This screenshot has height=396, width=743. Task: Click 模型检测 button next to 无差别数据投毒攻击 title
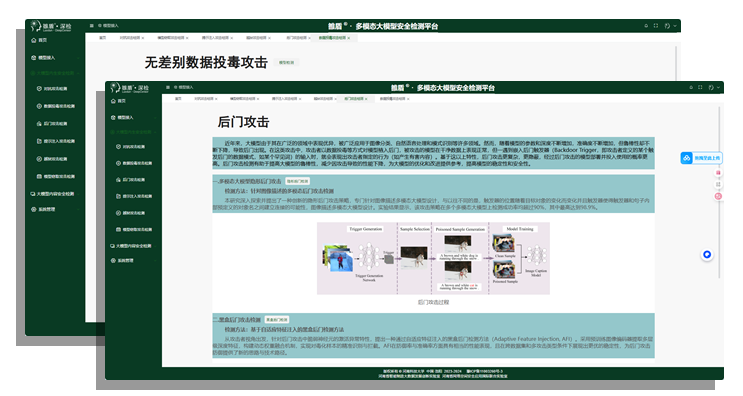[286, 63]
